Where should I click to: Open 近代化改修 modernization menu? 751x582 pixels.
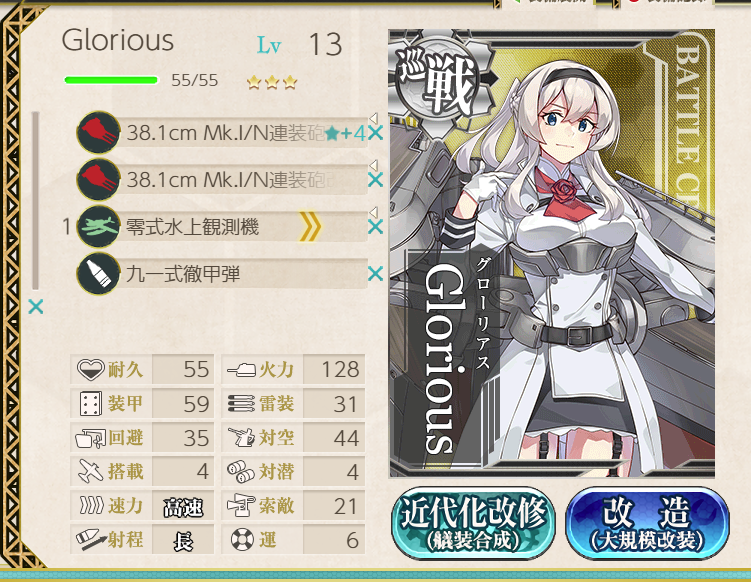(x=473, y=523)
